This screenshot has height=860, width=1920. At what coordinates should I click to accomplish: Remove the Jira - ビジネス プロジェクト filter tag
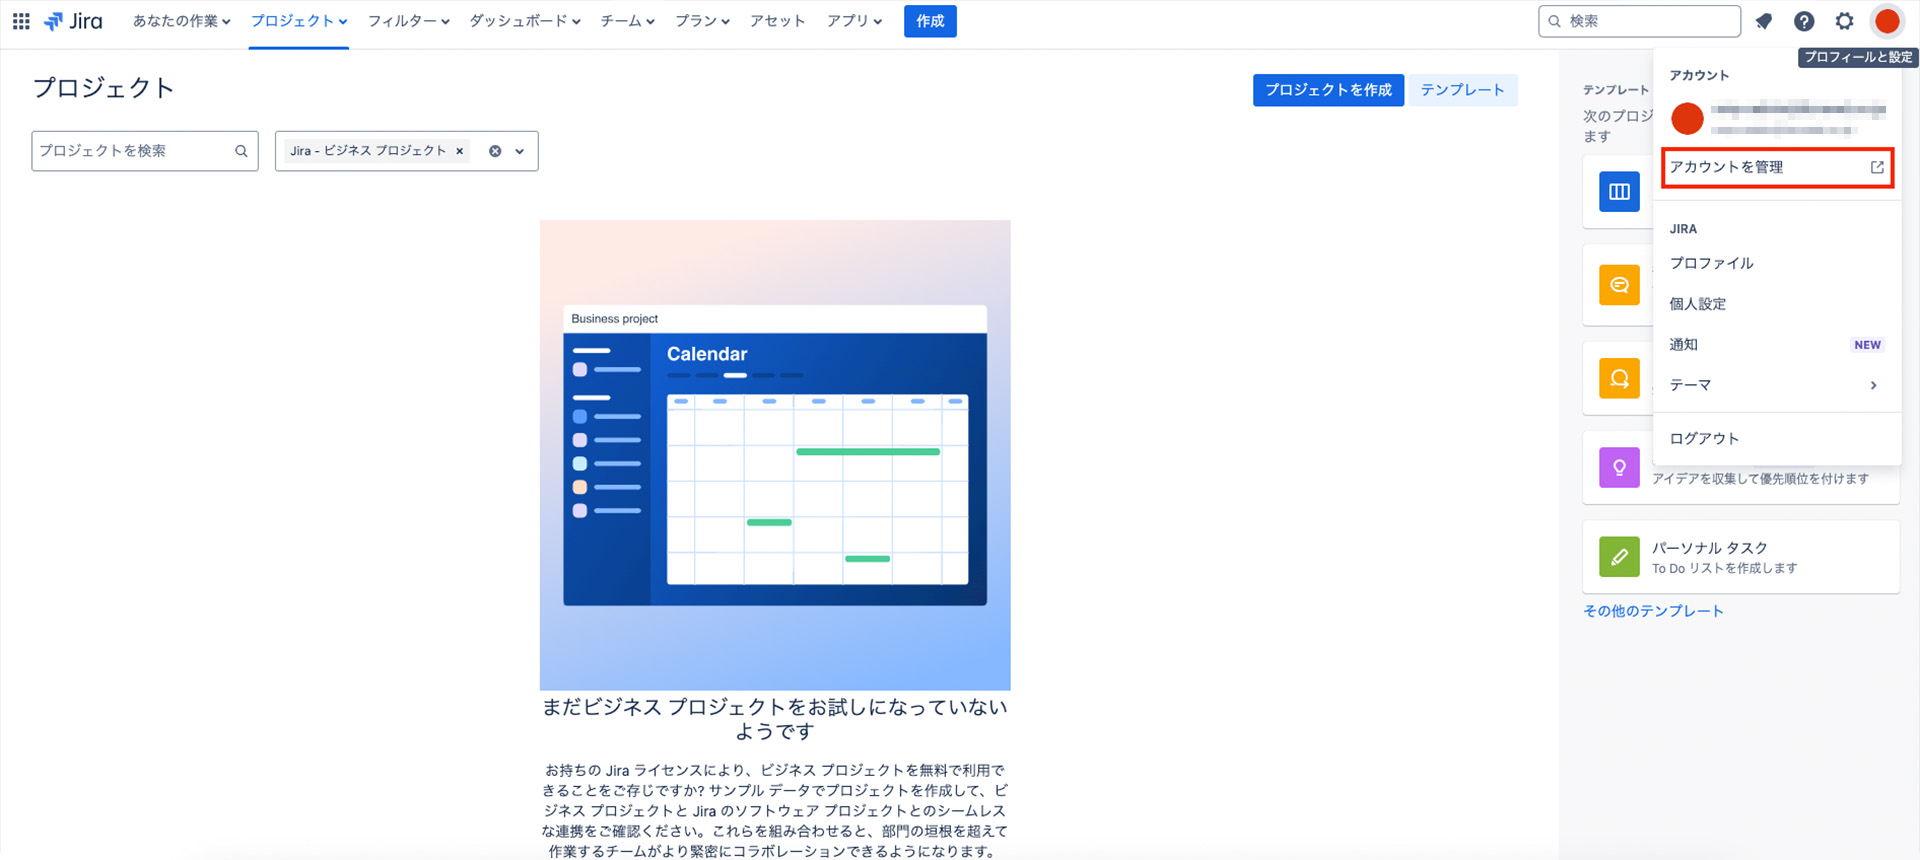(460, 151)
